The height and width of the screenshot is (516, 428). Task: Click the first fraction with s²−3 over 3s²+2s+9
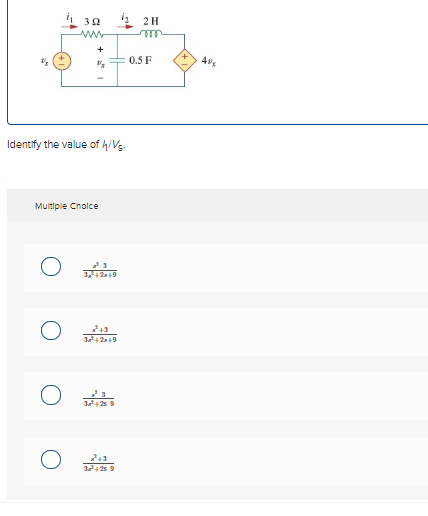pyautogui.click(x=100, y=270)
